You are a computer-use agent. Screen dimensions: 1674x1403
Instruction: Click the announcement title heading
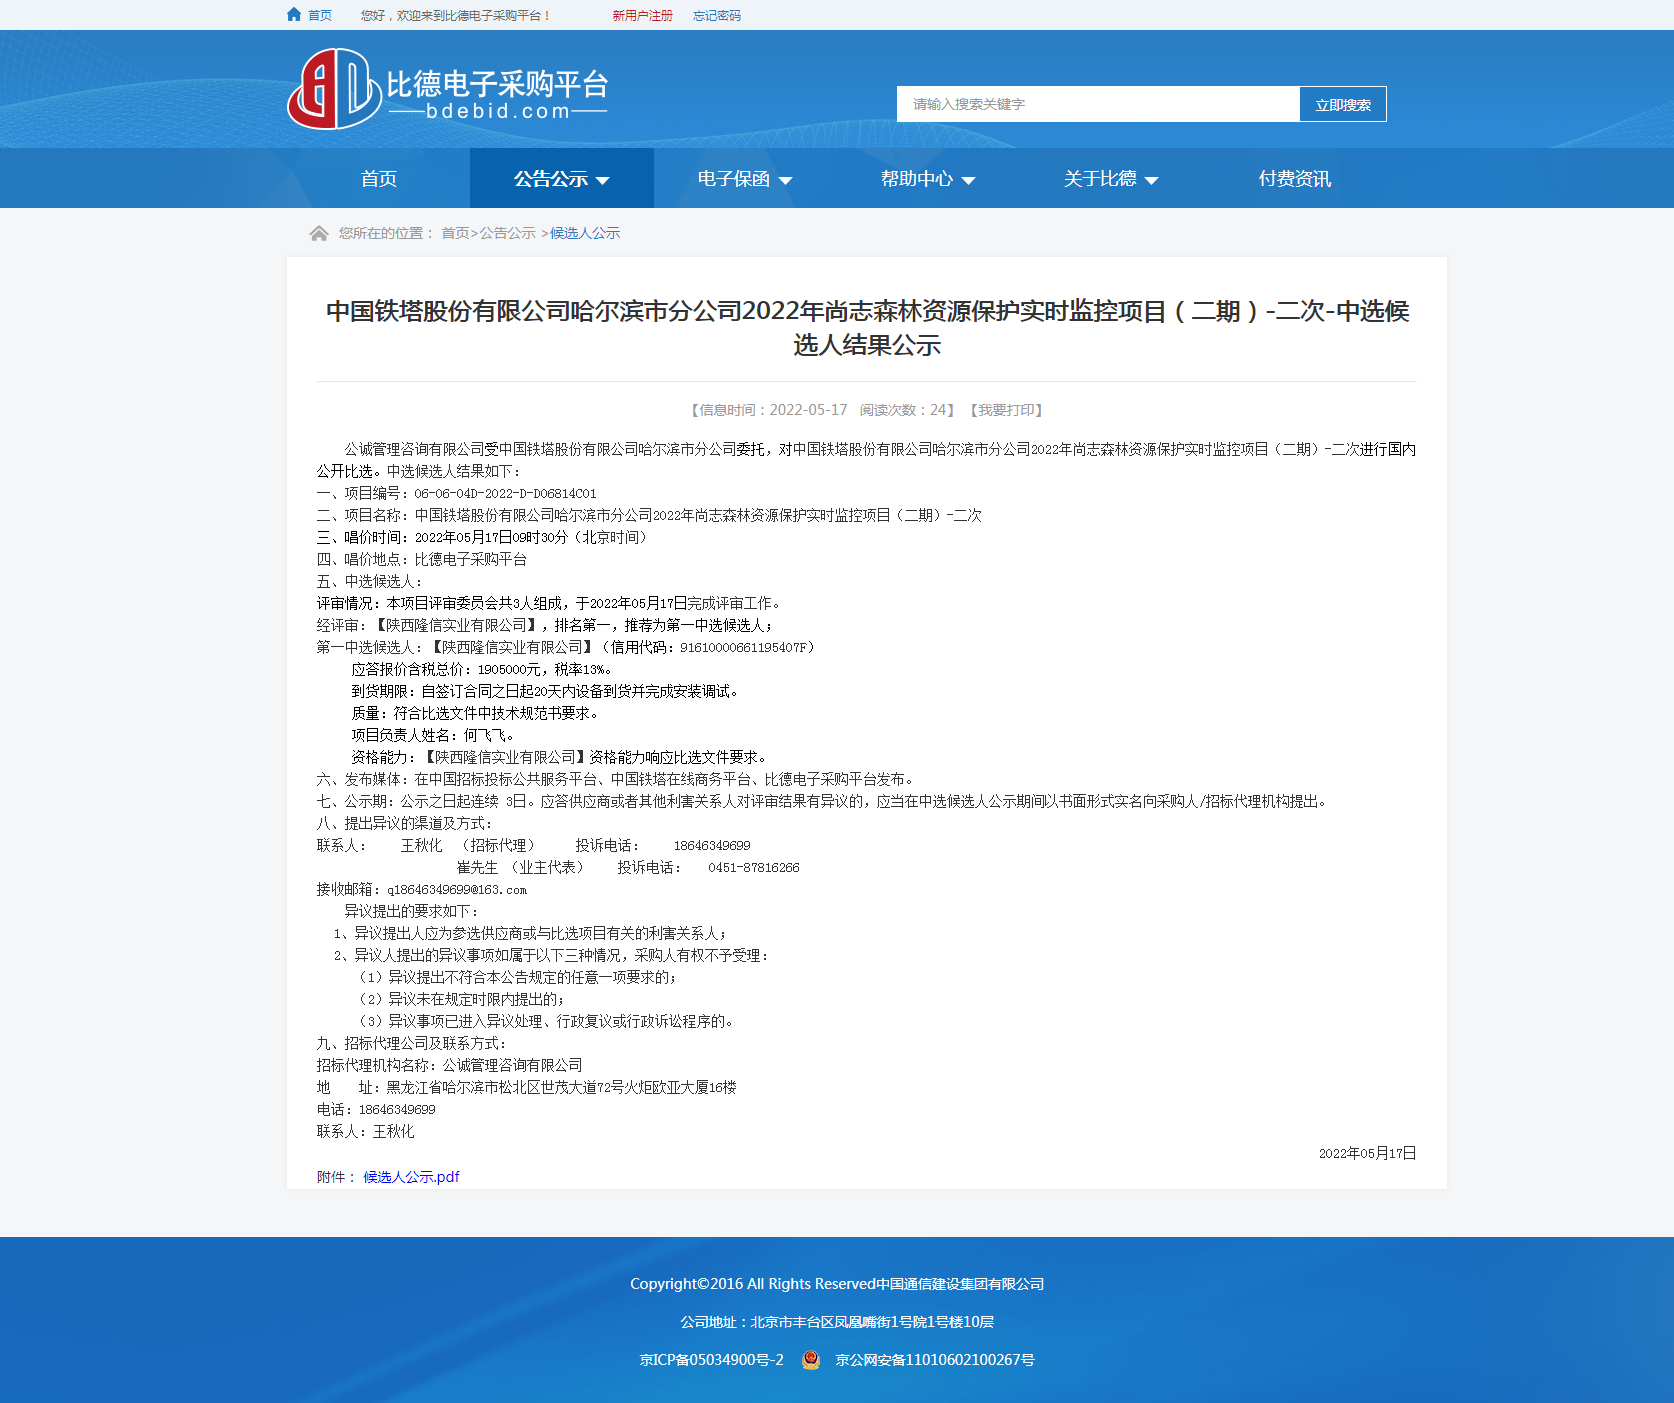[867, 328]
